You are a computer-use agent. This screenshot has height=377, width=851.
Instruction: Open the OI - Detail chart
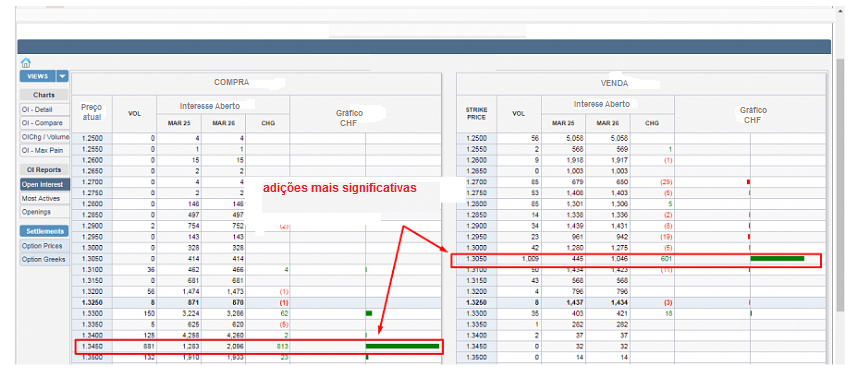tap(45, 110)
